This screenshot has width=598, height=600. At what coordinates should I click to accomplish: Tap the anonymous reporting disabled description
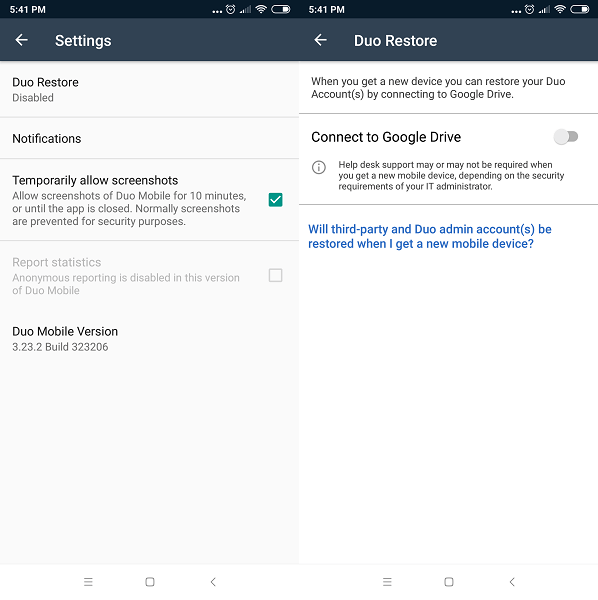pos(126,284)
